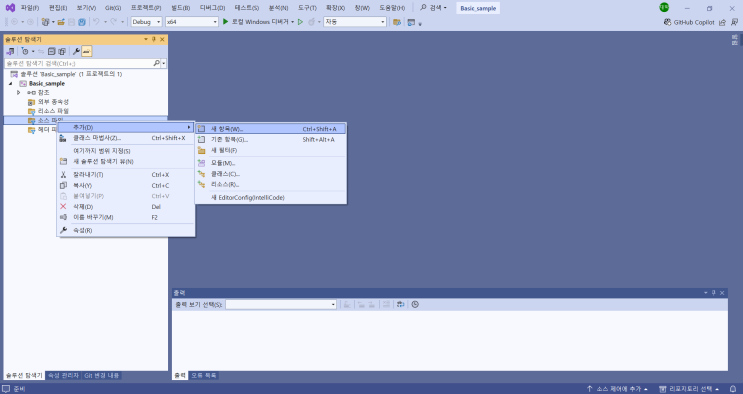Image resolution: width=743 pixels, height=394 pixels.
Task: Click the Solution Explorer search input field
Action: coord(79,63)
